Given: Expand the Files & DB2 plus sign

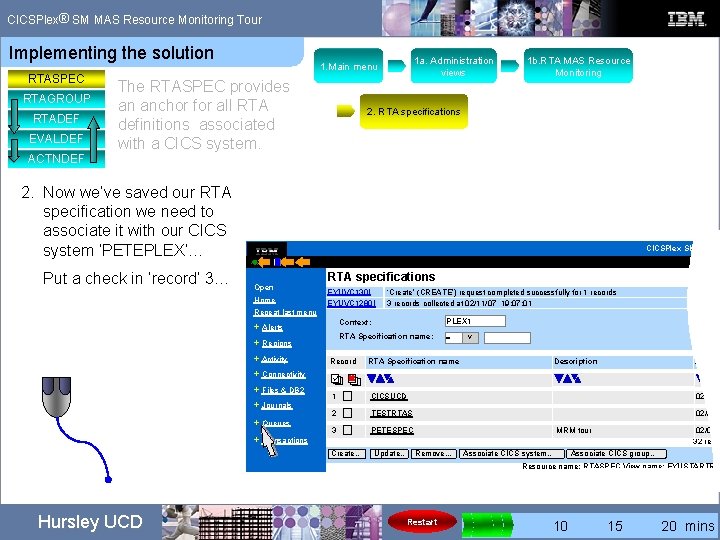Looking at the screenshot, I should 257,389.
